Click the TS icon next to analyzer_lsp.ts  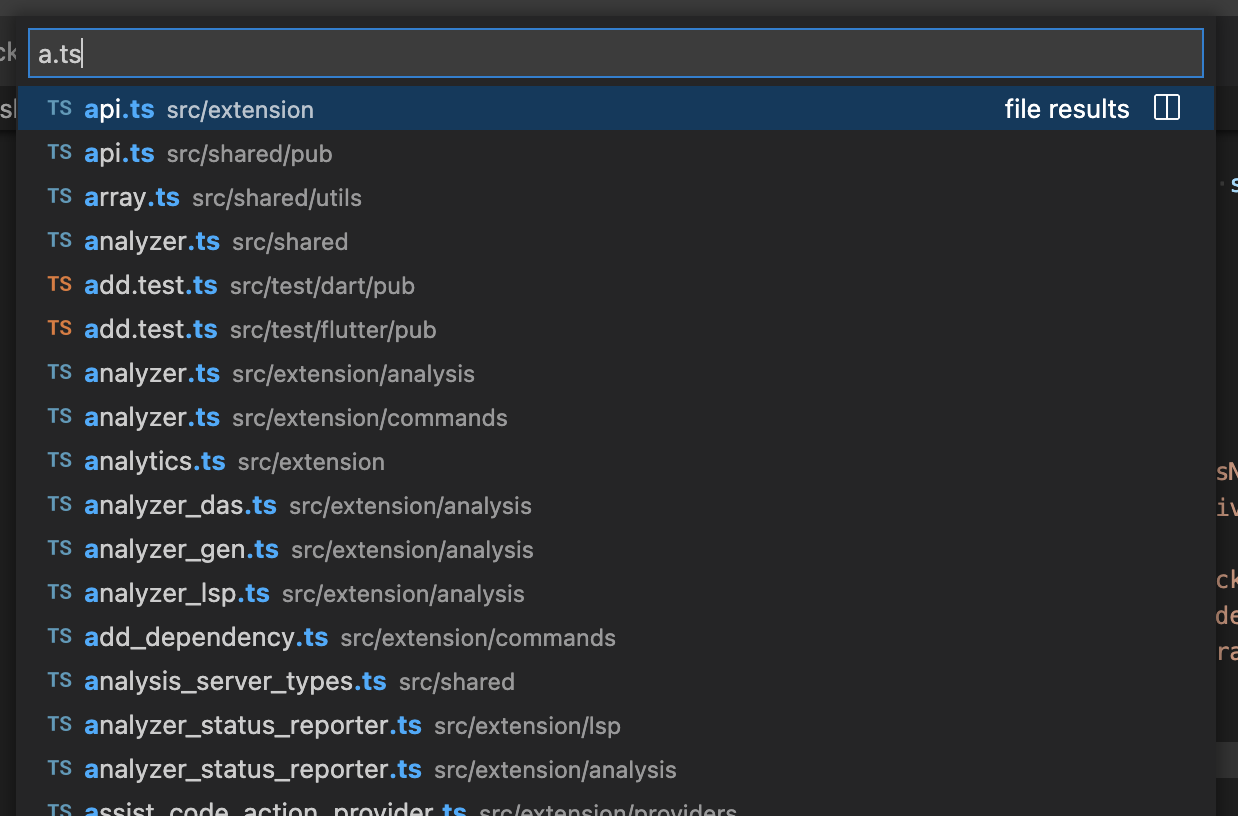(x=60, y=592)
